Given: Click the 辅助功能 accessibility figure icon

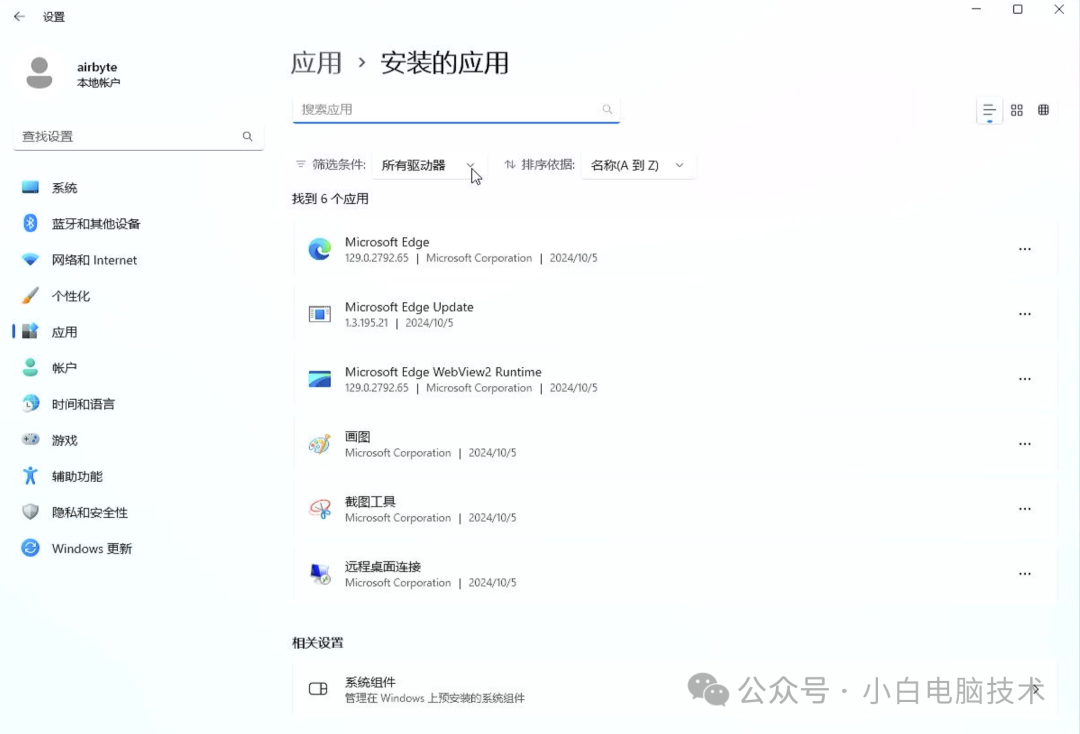Looking at the screenshot, I should (30, 476).
